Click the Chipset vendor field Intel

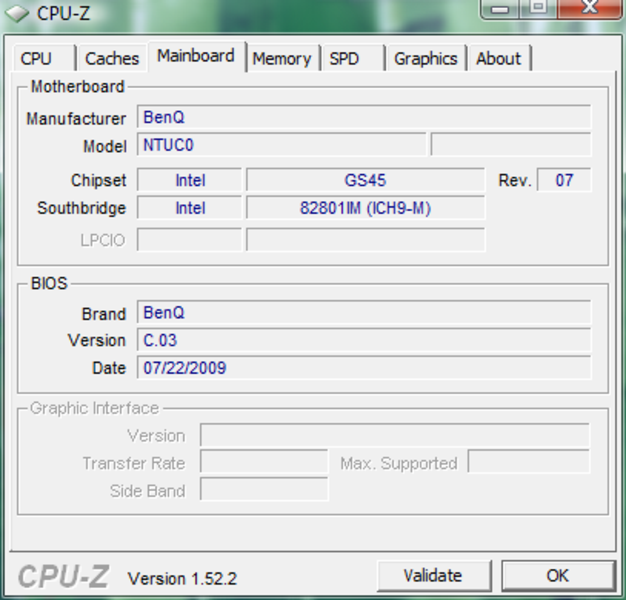[190, 180]
